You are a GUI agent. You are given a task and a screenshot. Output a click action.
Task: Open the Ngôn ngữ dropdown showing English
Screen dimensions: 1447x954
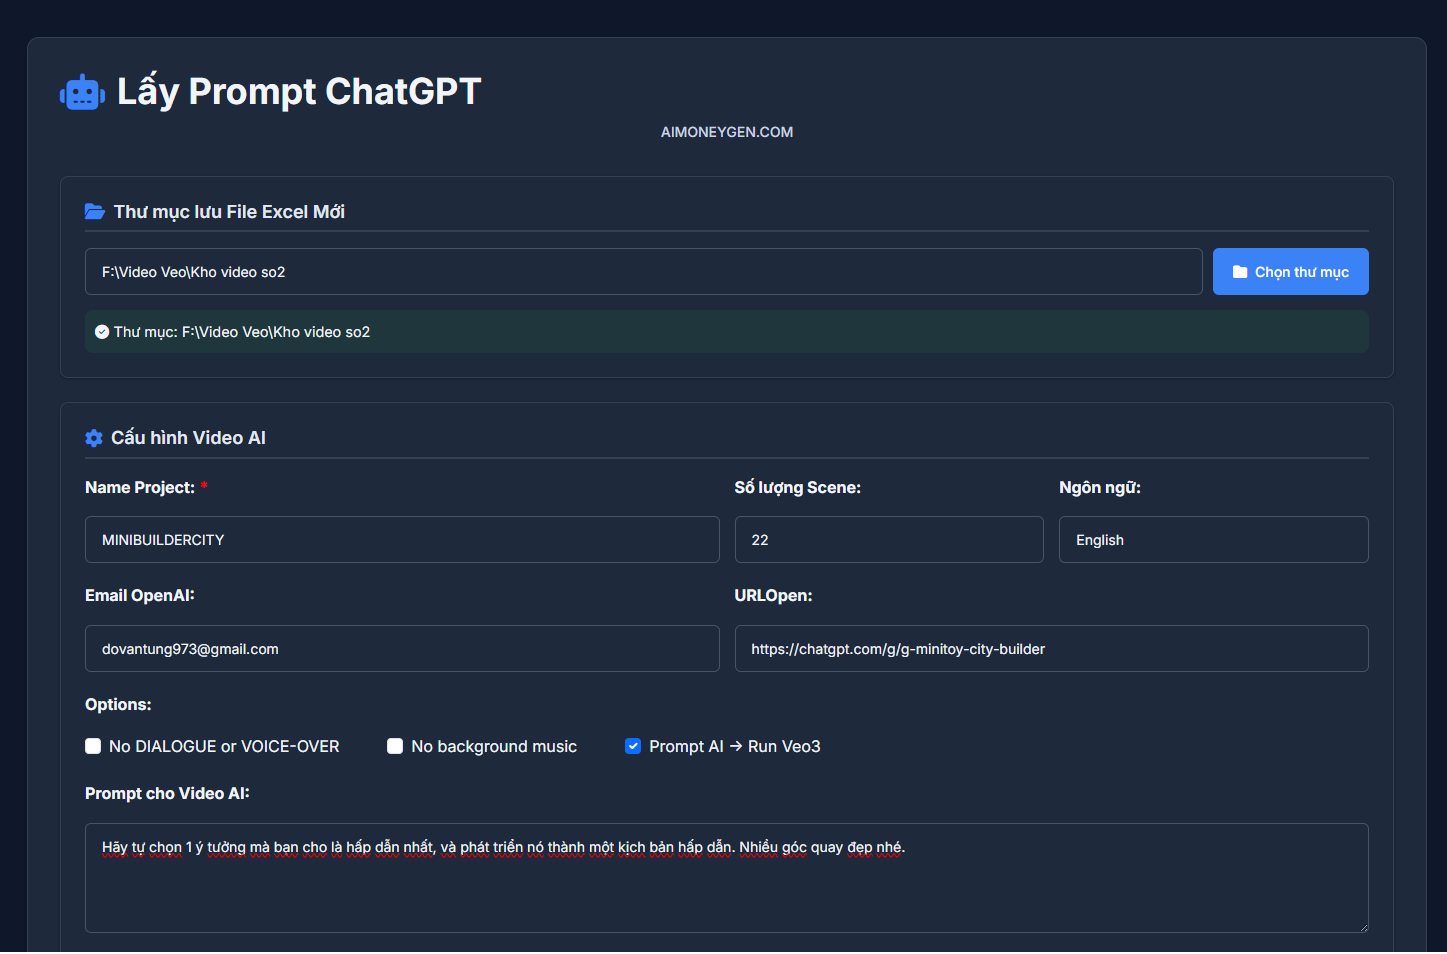(1213, 540)
